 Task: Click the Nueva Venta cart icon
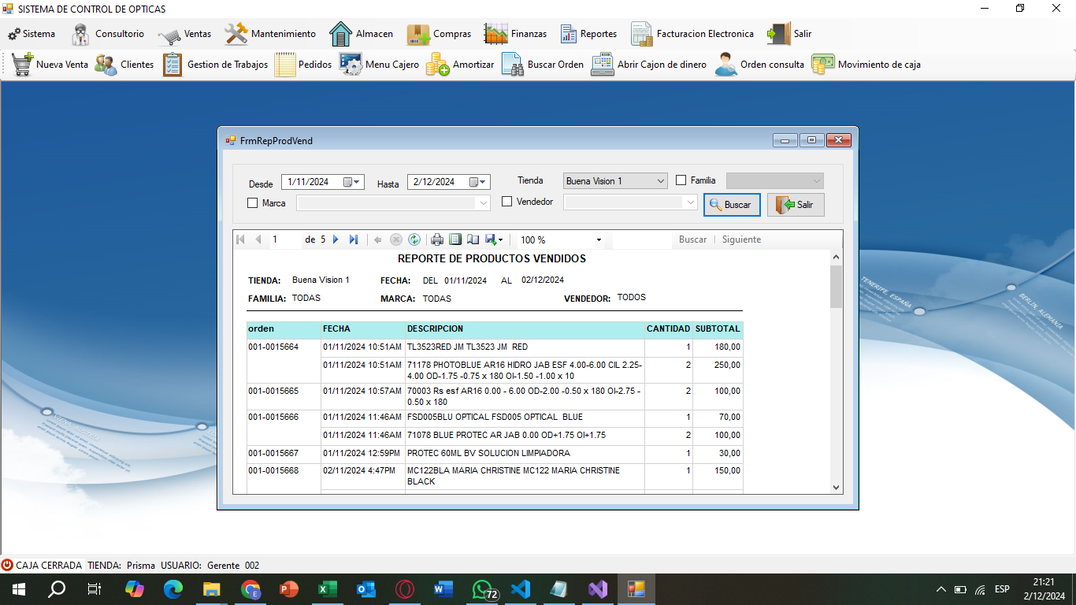point(22,64)
